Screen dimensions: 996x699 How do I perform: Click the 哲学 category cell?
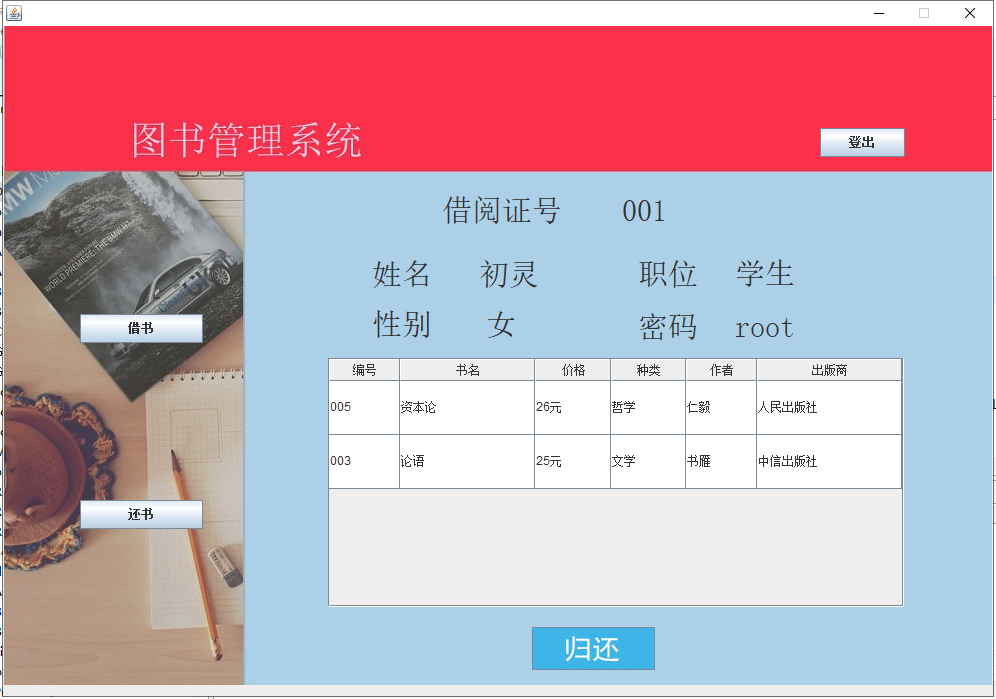[x=648, y=407]
